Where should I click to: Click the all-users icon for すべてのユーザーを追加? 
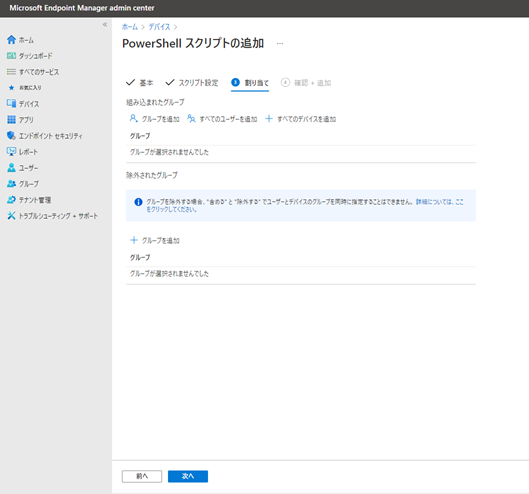pyautogui.click(x=191, y=118)
